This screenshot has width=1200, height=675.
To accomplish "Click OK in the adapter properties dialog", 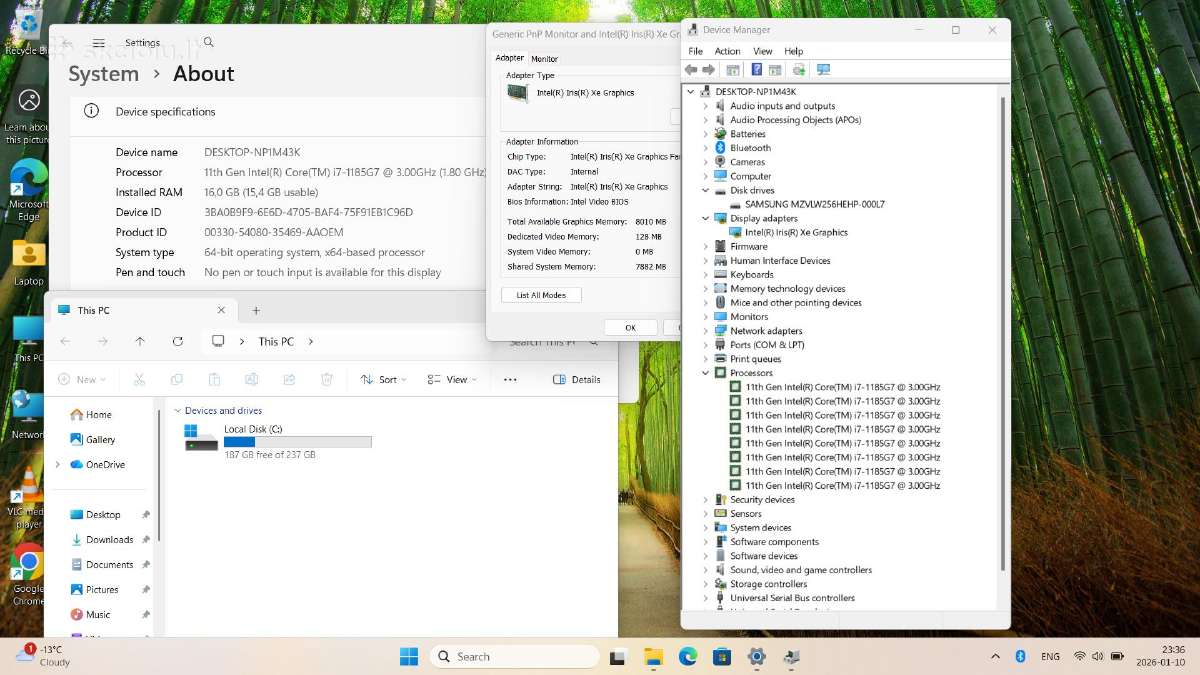I will [x=630, y=327].
